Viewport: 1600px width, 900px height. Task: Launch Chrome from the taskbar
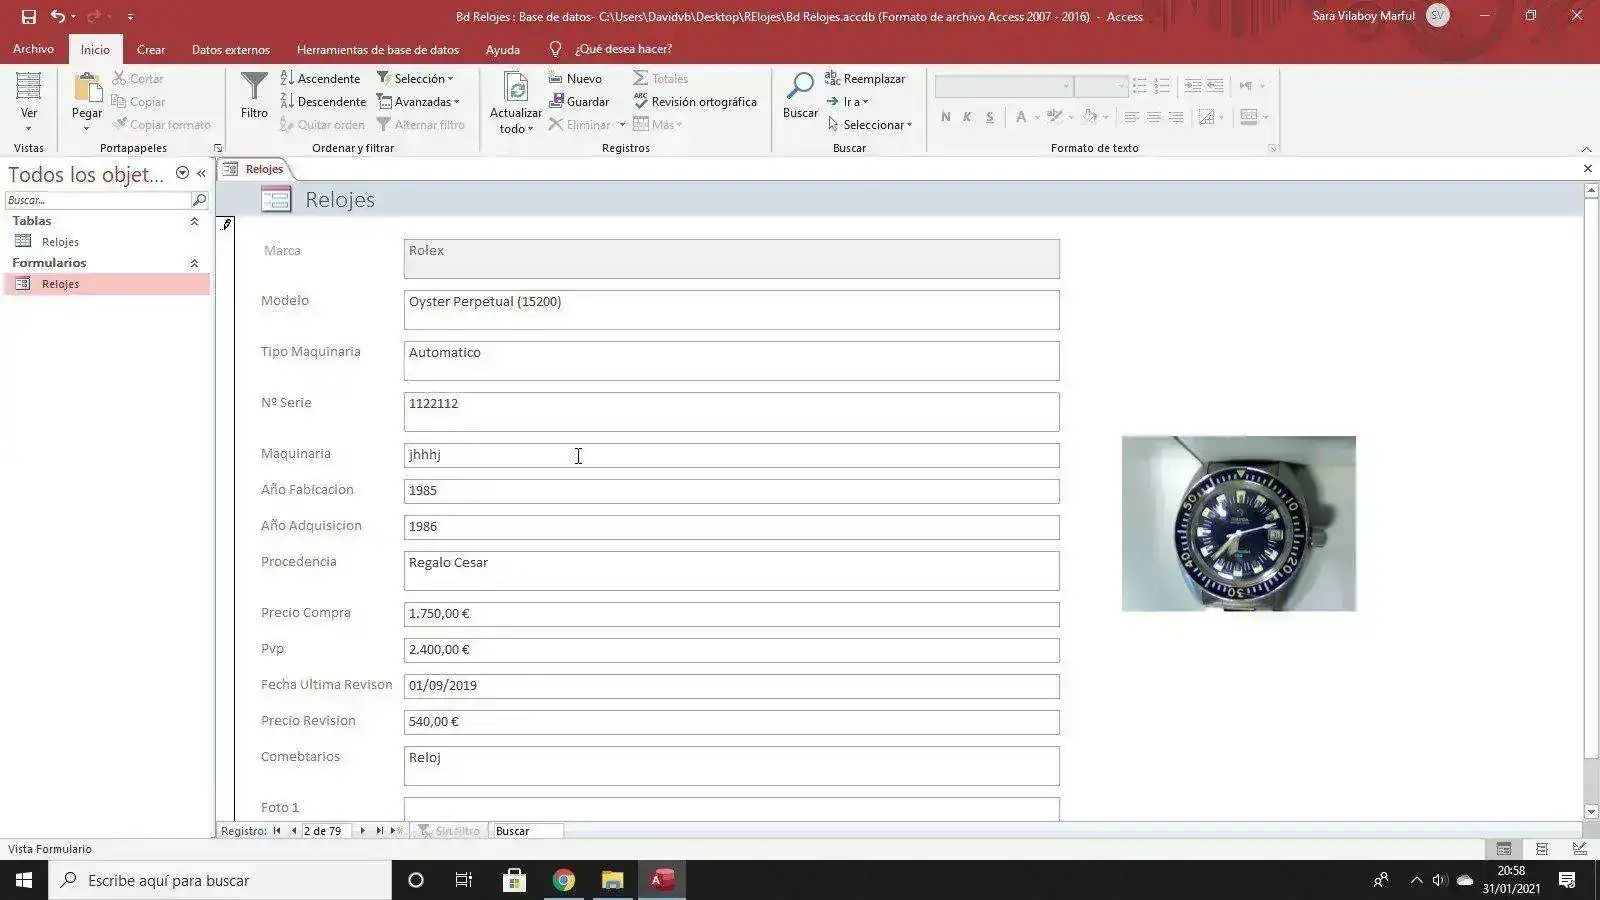coord(563,880)
